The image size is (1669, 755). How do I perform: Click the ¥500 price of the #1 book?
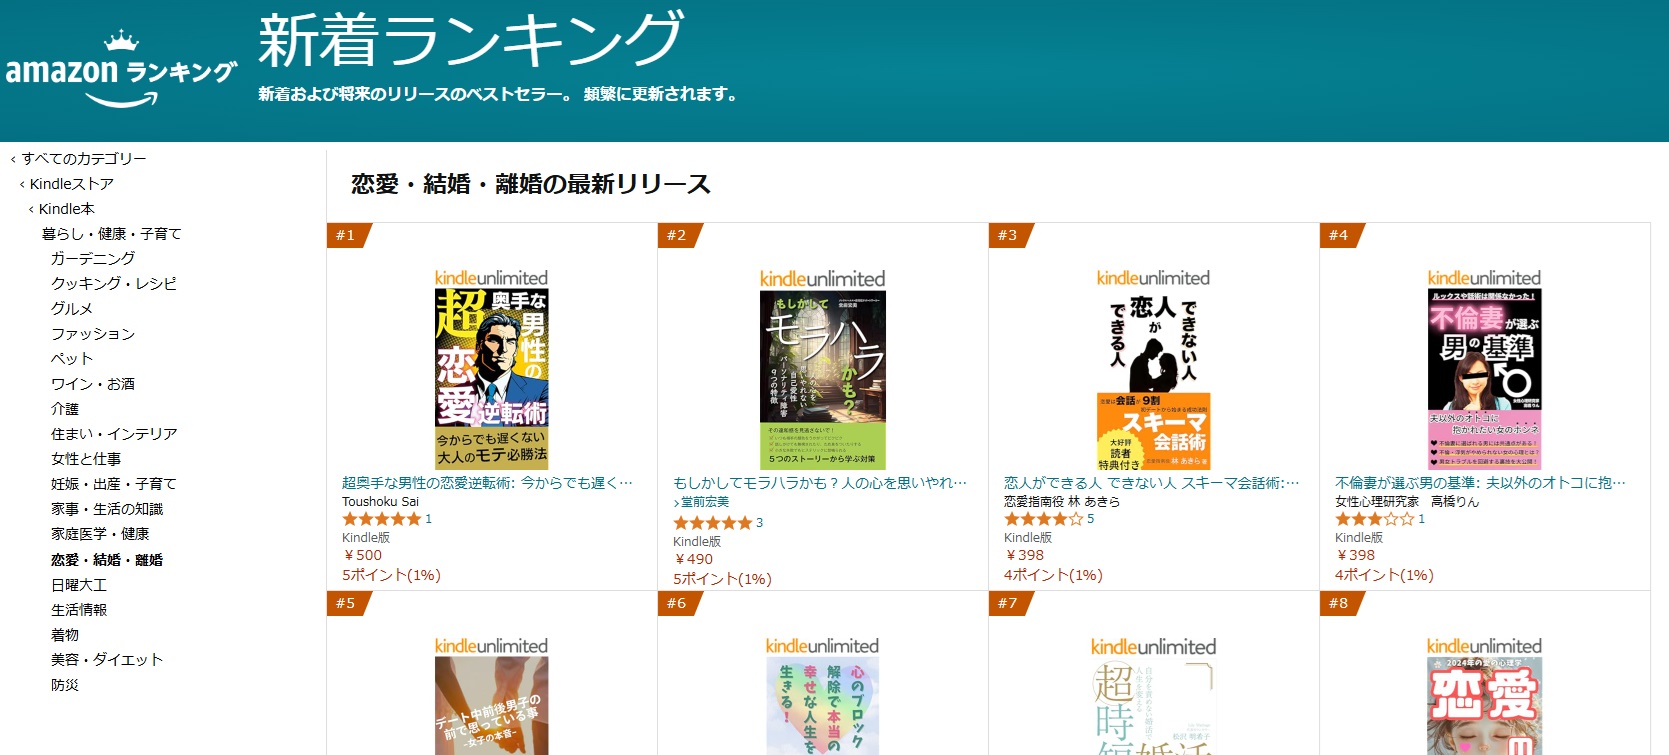362,555
